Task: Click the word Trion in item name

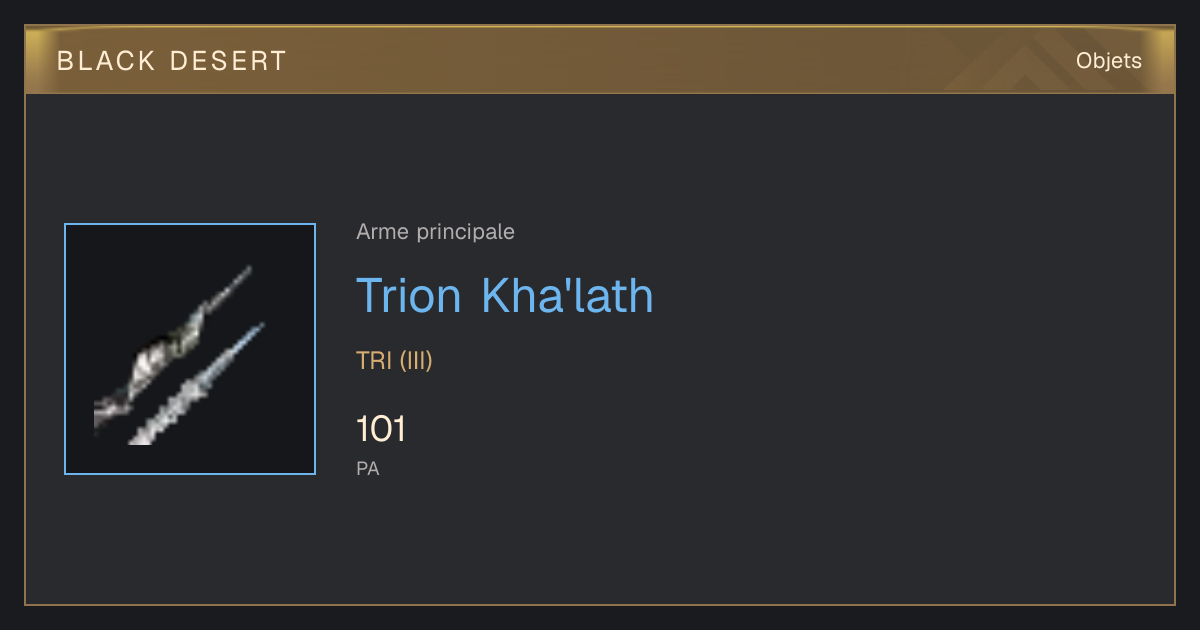Action: (x=409, y=295)
